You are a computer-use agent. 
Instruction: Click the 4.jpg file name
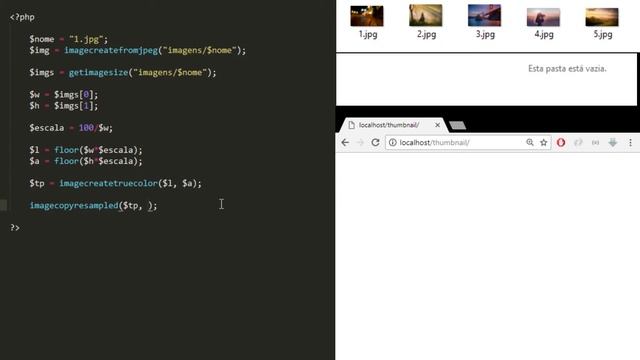544,35
